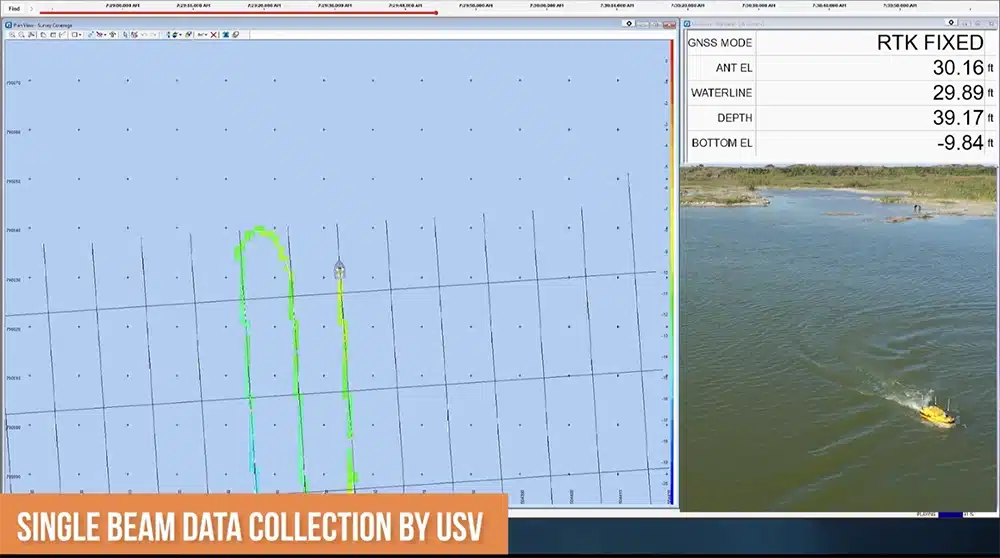Screen dimensions: 1000x558
Task: Click the red X delete icon
Action: point(214,35)
